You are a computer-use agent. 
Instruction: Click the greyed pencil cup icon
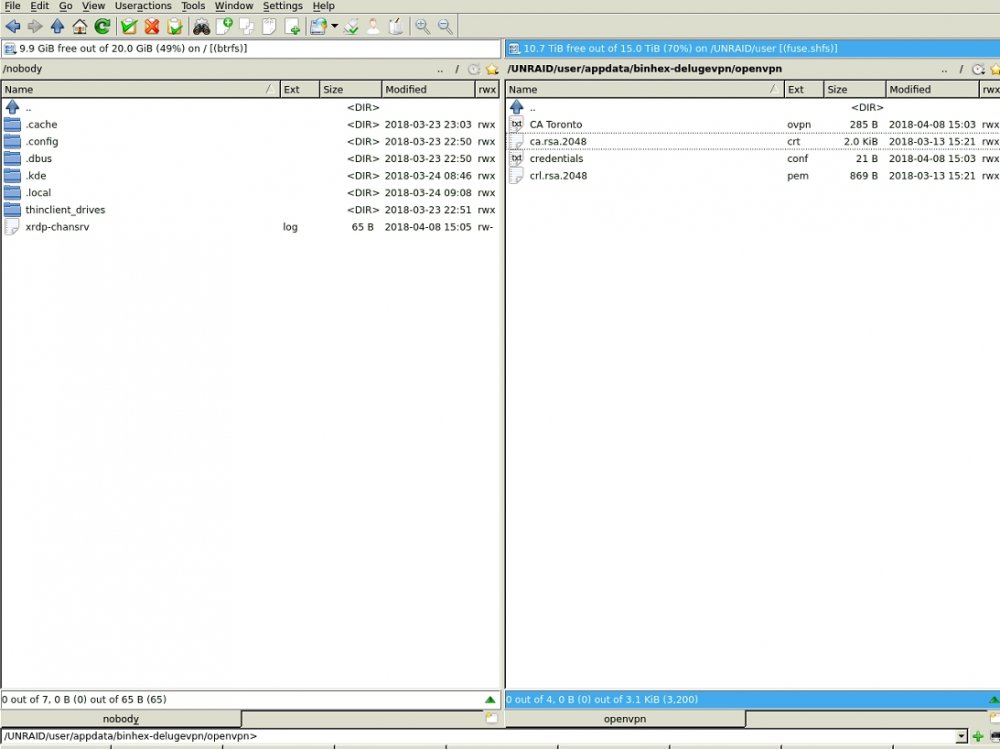395,26
